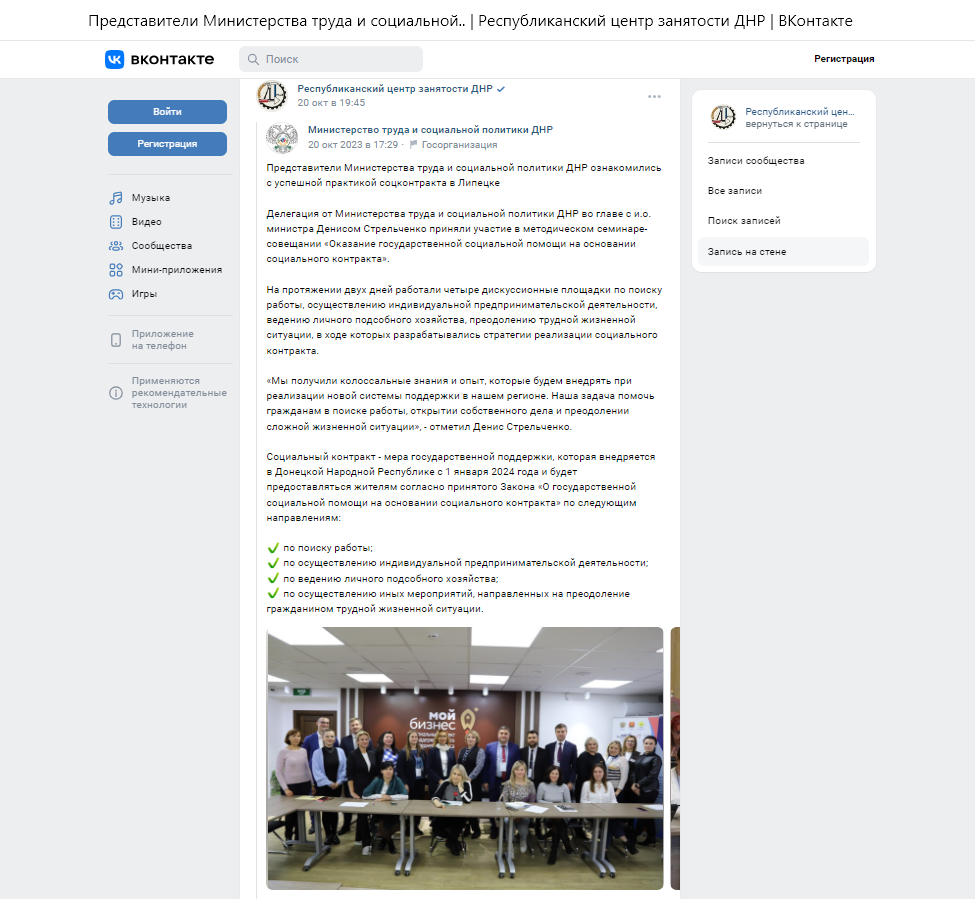Open the Музыка music note icon

click(116, 198)
